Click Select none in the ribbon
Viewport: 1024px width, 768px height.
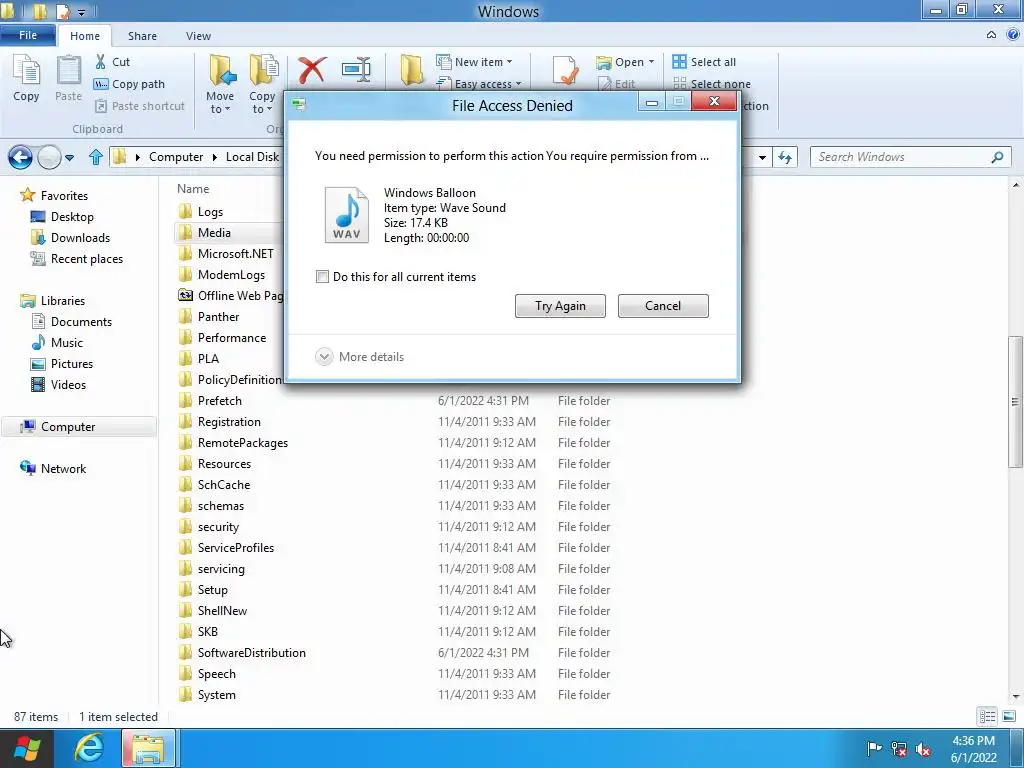712,84
